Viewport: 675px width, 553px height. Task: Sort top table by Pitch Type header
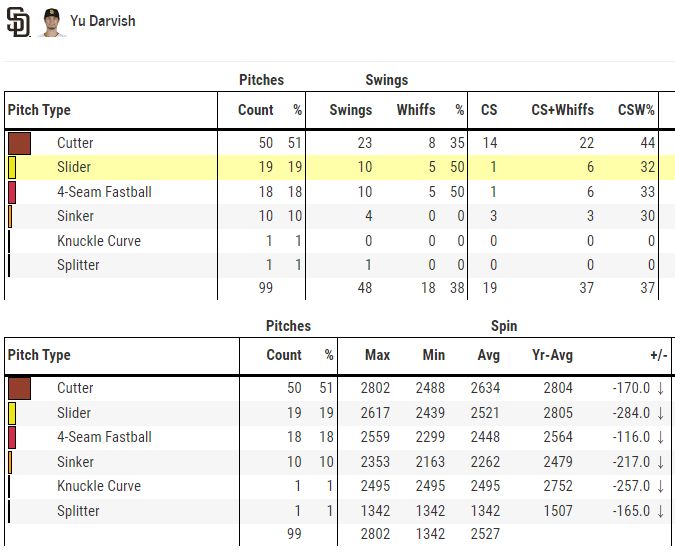tap(39, 110)
